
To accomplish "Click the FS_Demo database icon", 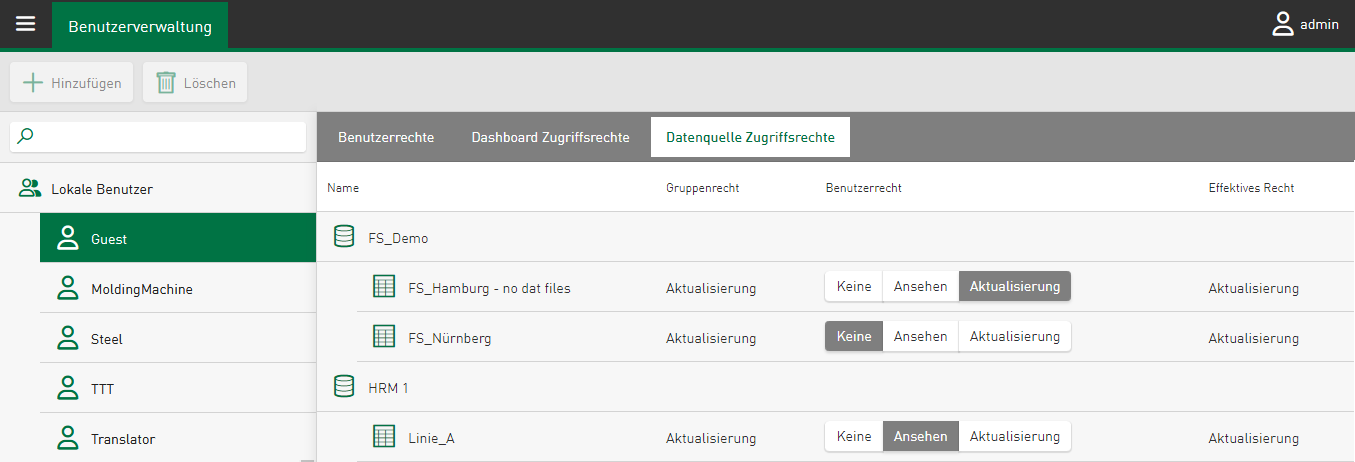I will [x=344, y=237].
